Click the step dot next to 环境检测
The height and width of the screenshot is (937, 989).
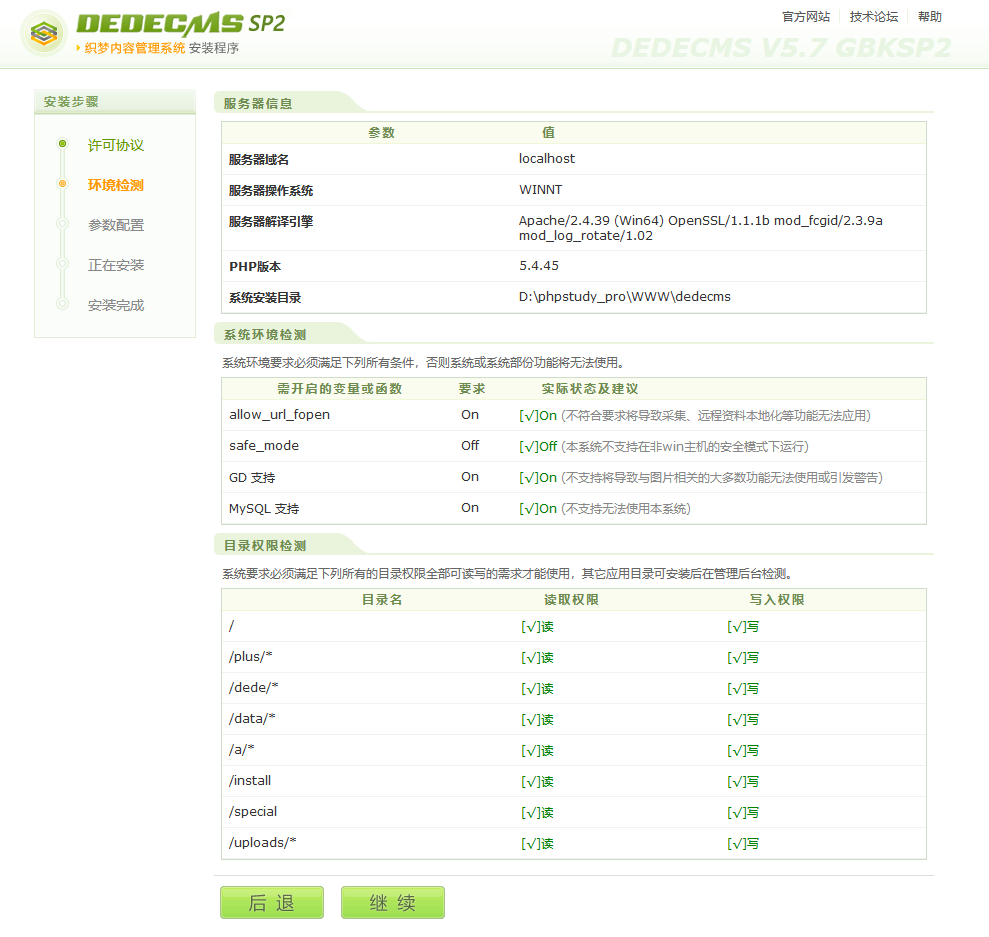pos(63,185)
